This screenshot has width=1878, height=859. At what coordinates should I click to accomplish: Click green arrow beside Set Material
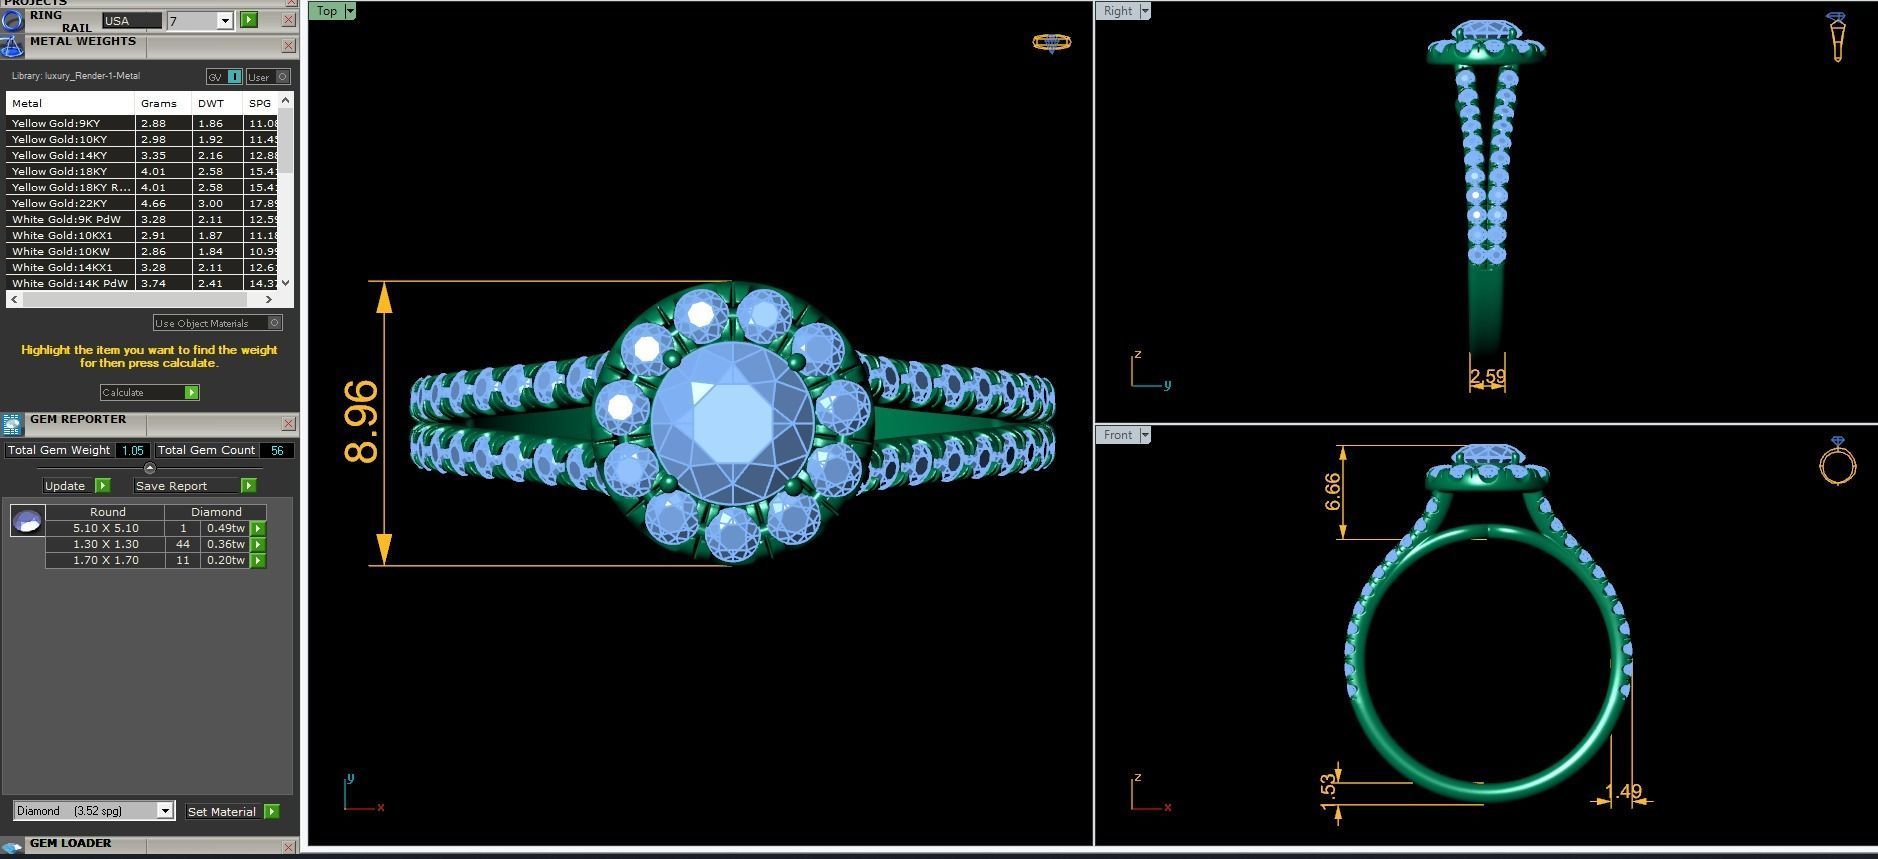271,811
